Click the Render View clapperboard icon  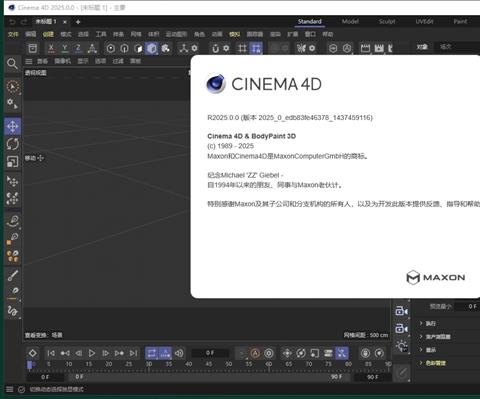[x=365, y=48]
